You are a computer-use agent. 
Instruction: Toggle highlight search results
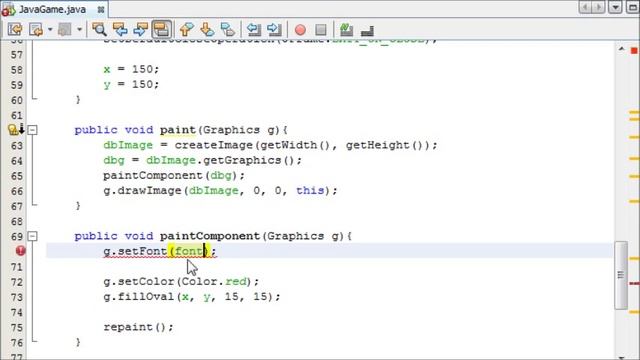(161, 29)
